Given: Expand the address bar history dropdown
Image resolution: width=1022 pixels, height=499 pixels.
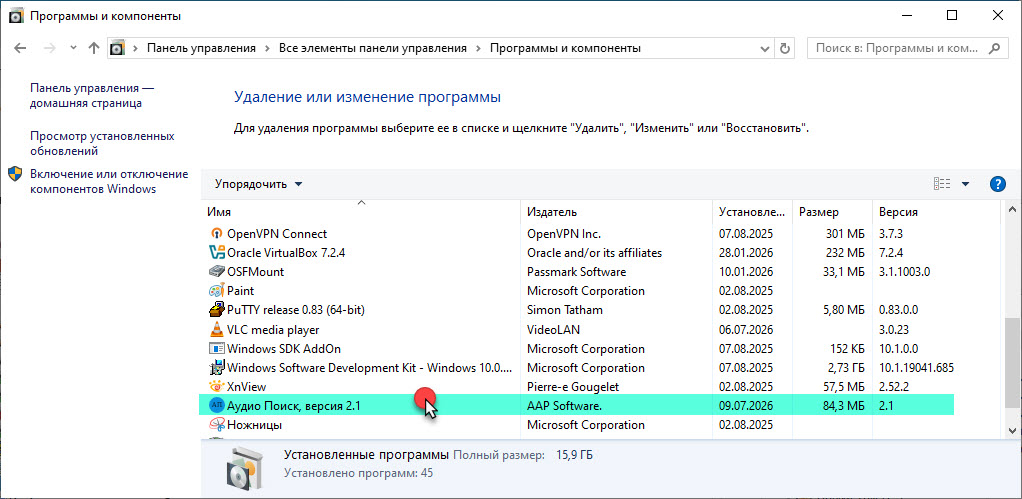Looking at the screenshot, I should (765, 48).
